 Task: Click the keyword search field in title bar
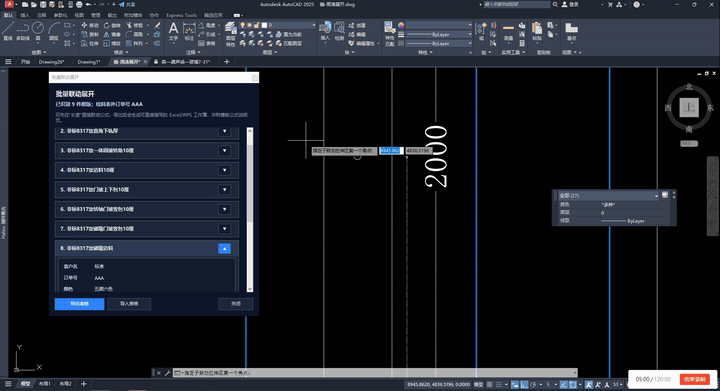coord(517,5)
